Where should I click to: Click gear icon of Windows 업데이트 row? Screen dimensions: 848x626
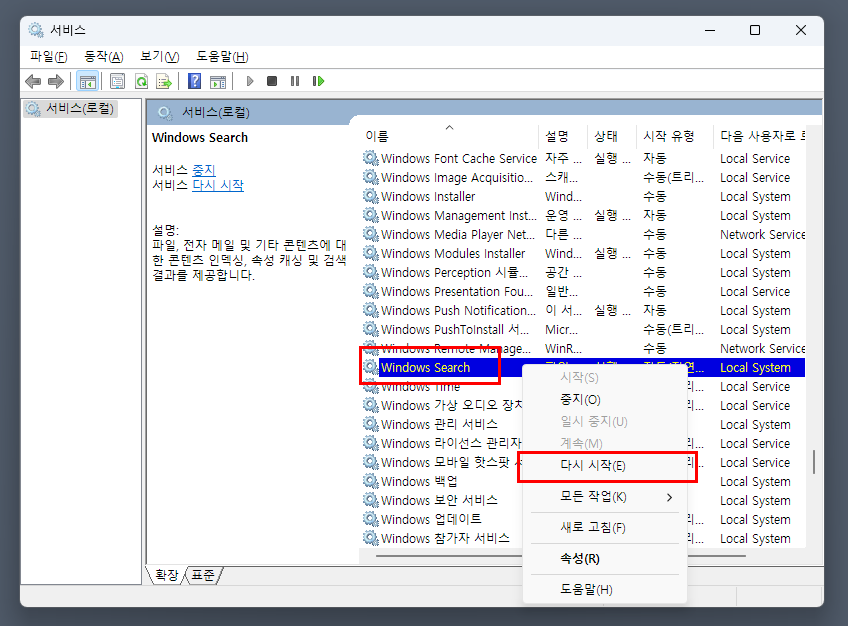tap(370, 519)
